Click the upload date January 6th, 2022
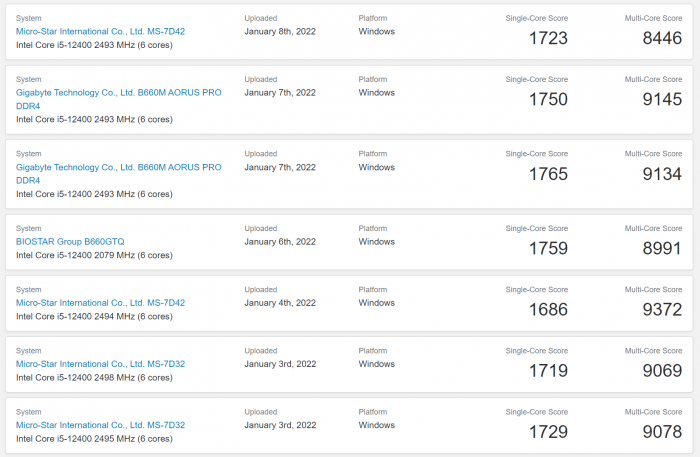700x457 pixels. 280,241
